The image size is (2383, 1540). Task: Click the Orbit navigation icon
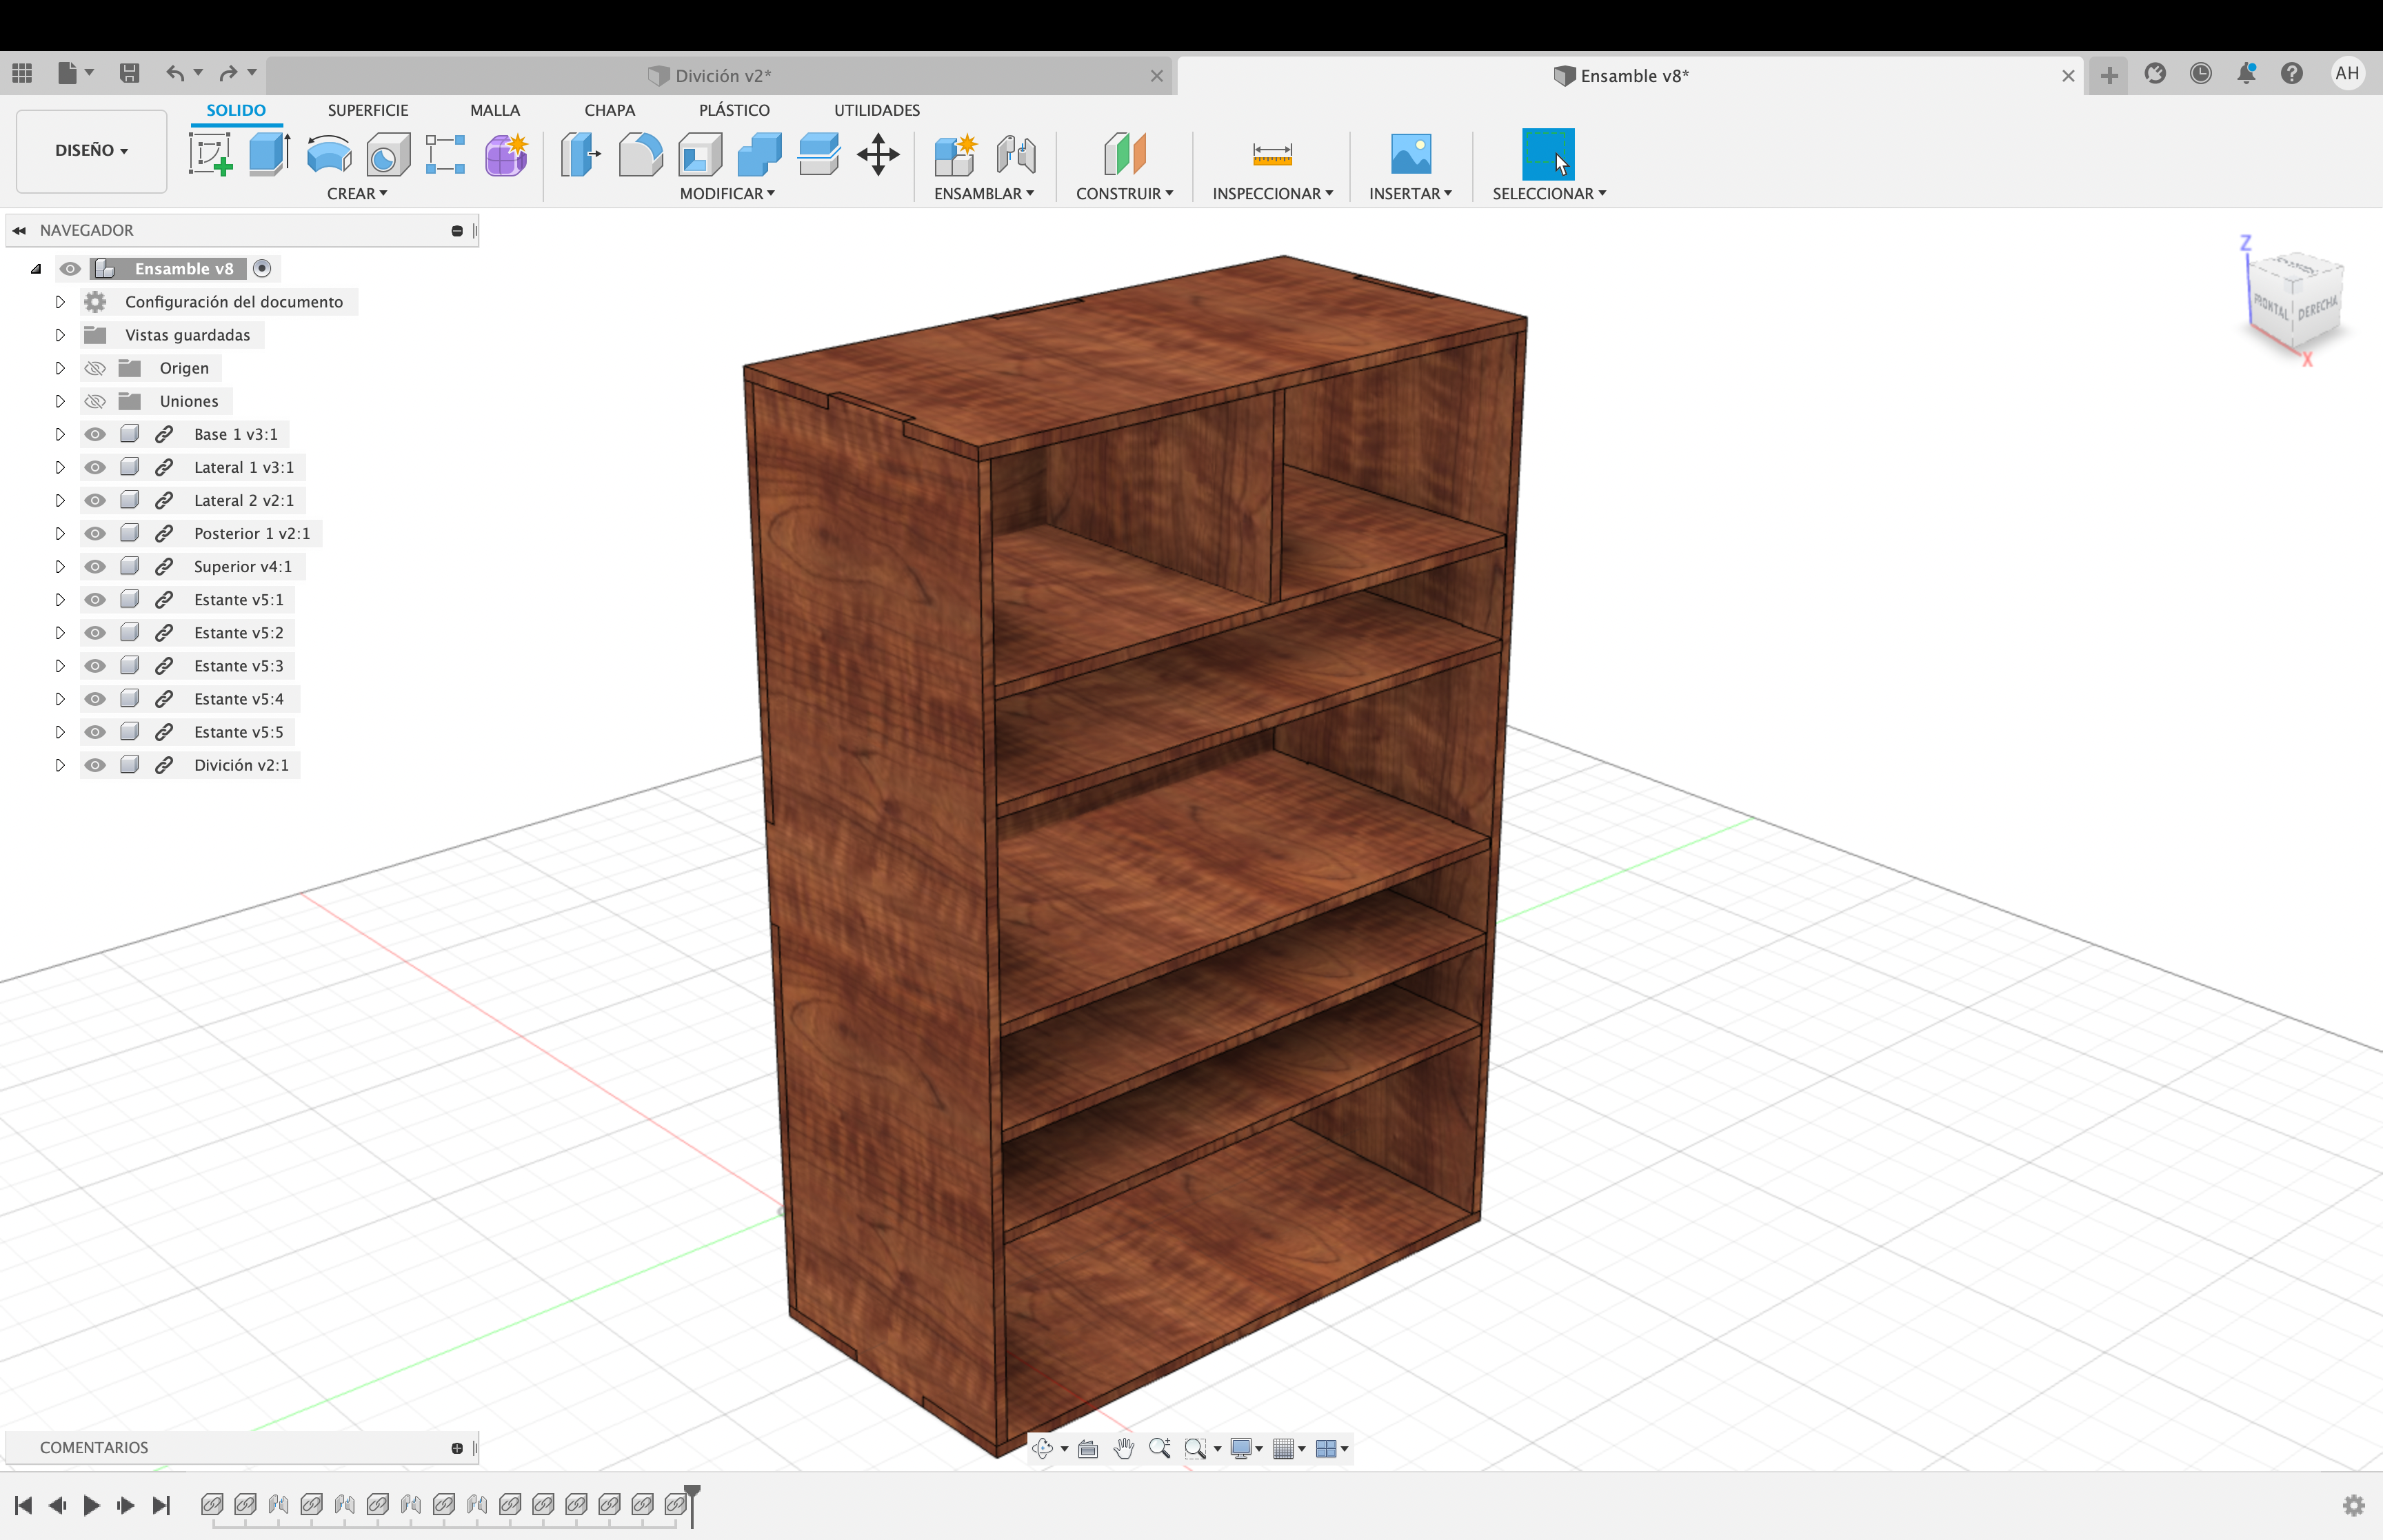pyautogui.click(x=1043, y=1448)
